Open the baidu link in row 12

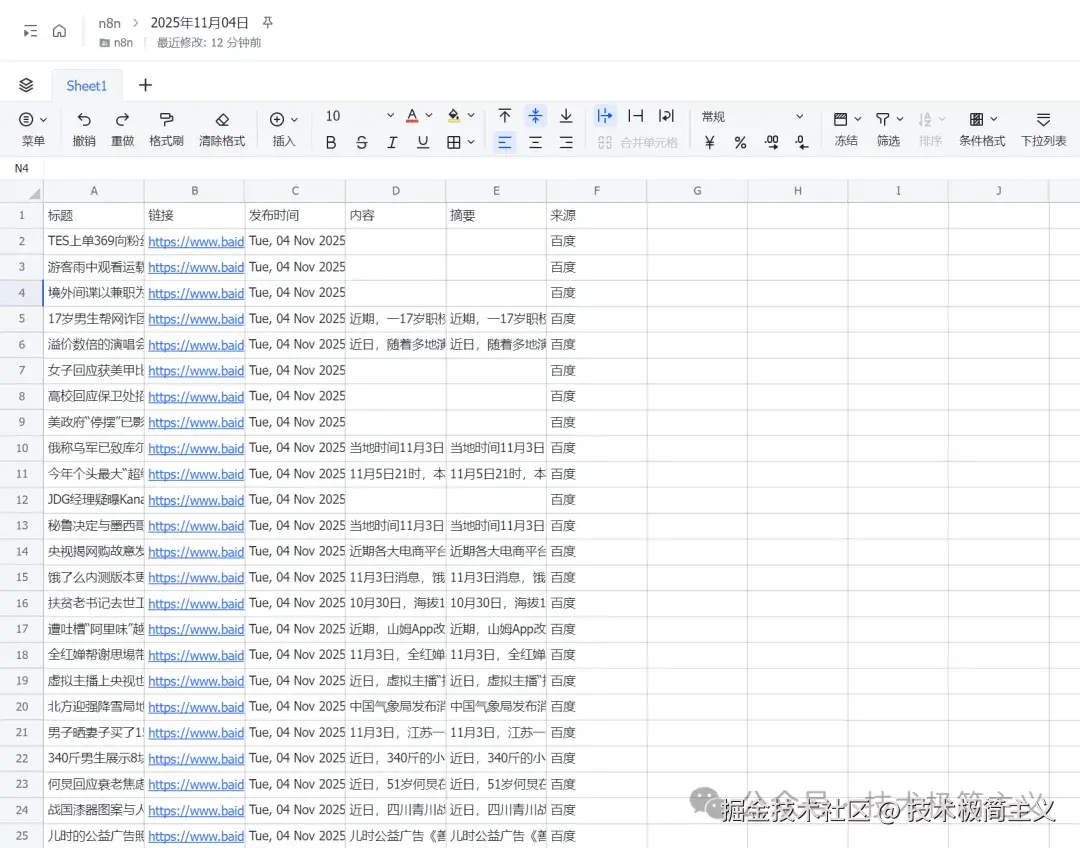pos(196,500)
